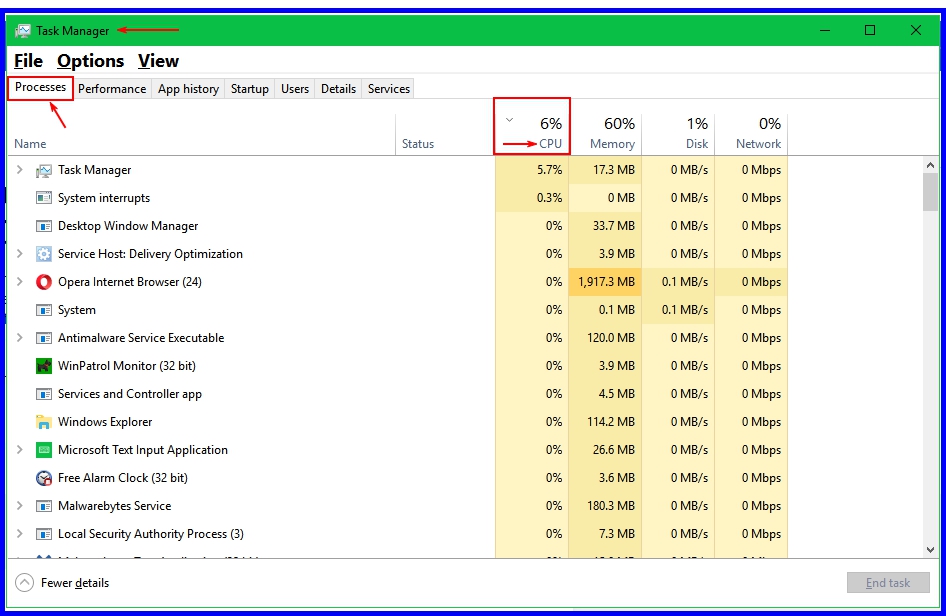Switch to the Startup tab
The height and width of the screenshot is (616, 946).
pyautogui.click(x=250, y=89)
